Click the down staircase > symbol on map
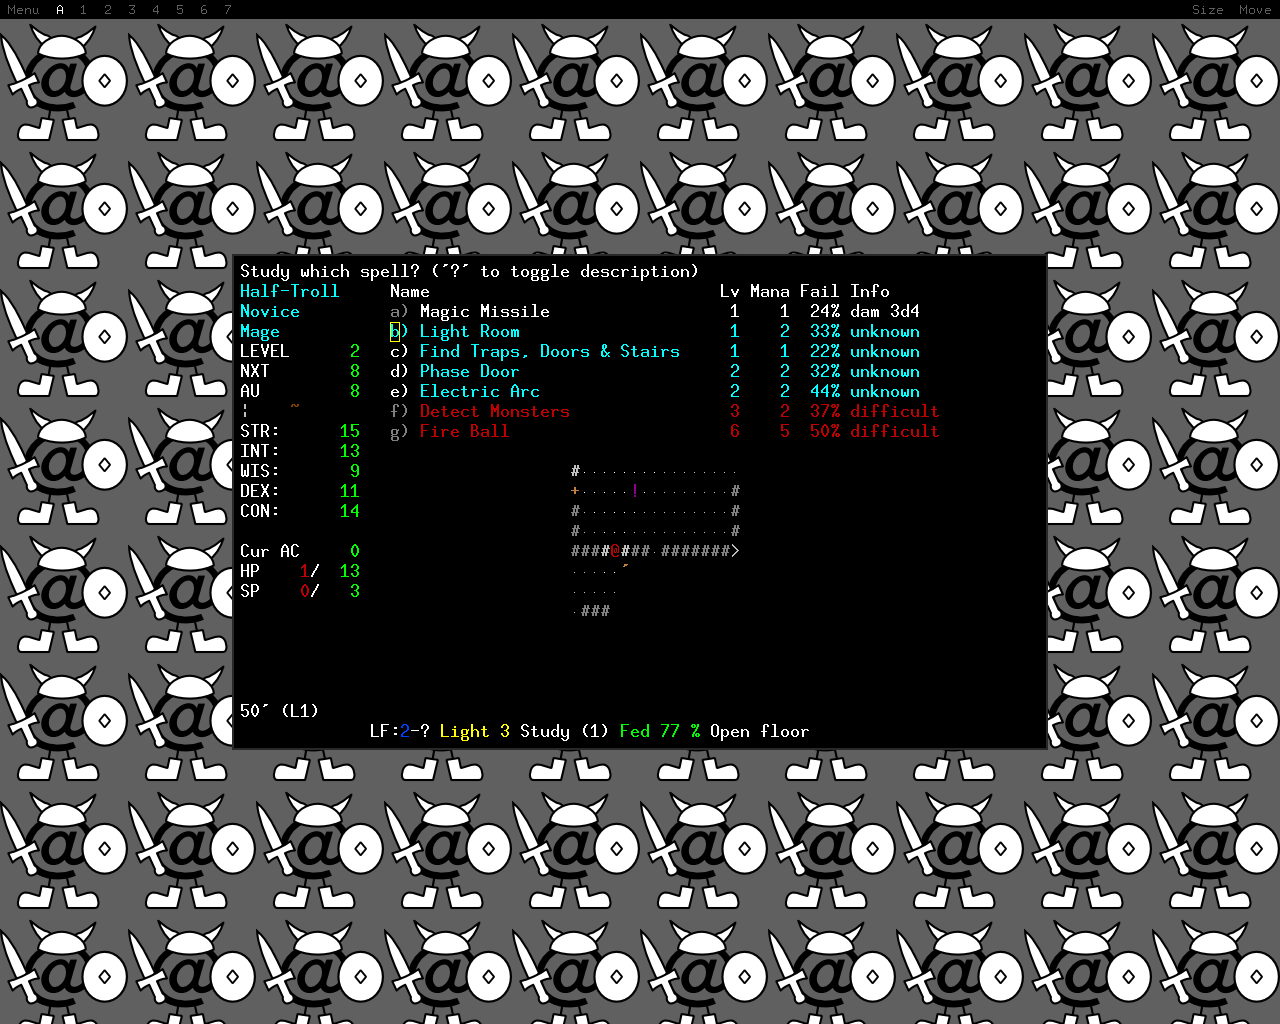The height and width of the screenshot is (1024, 1280). (x=735, y=551)
